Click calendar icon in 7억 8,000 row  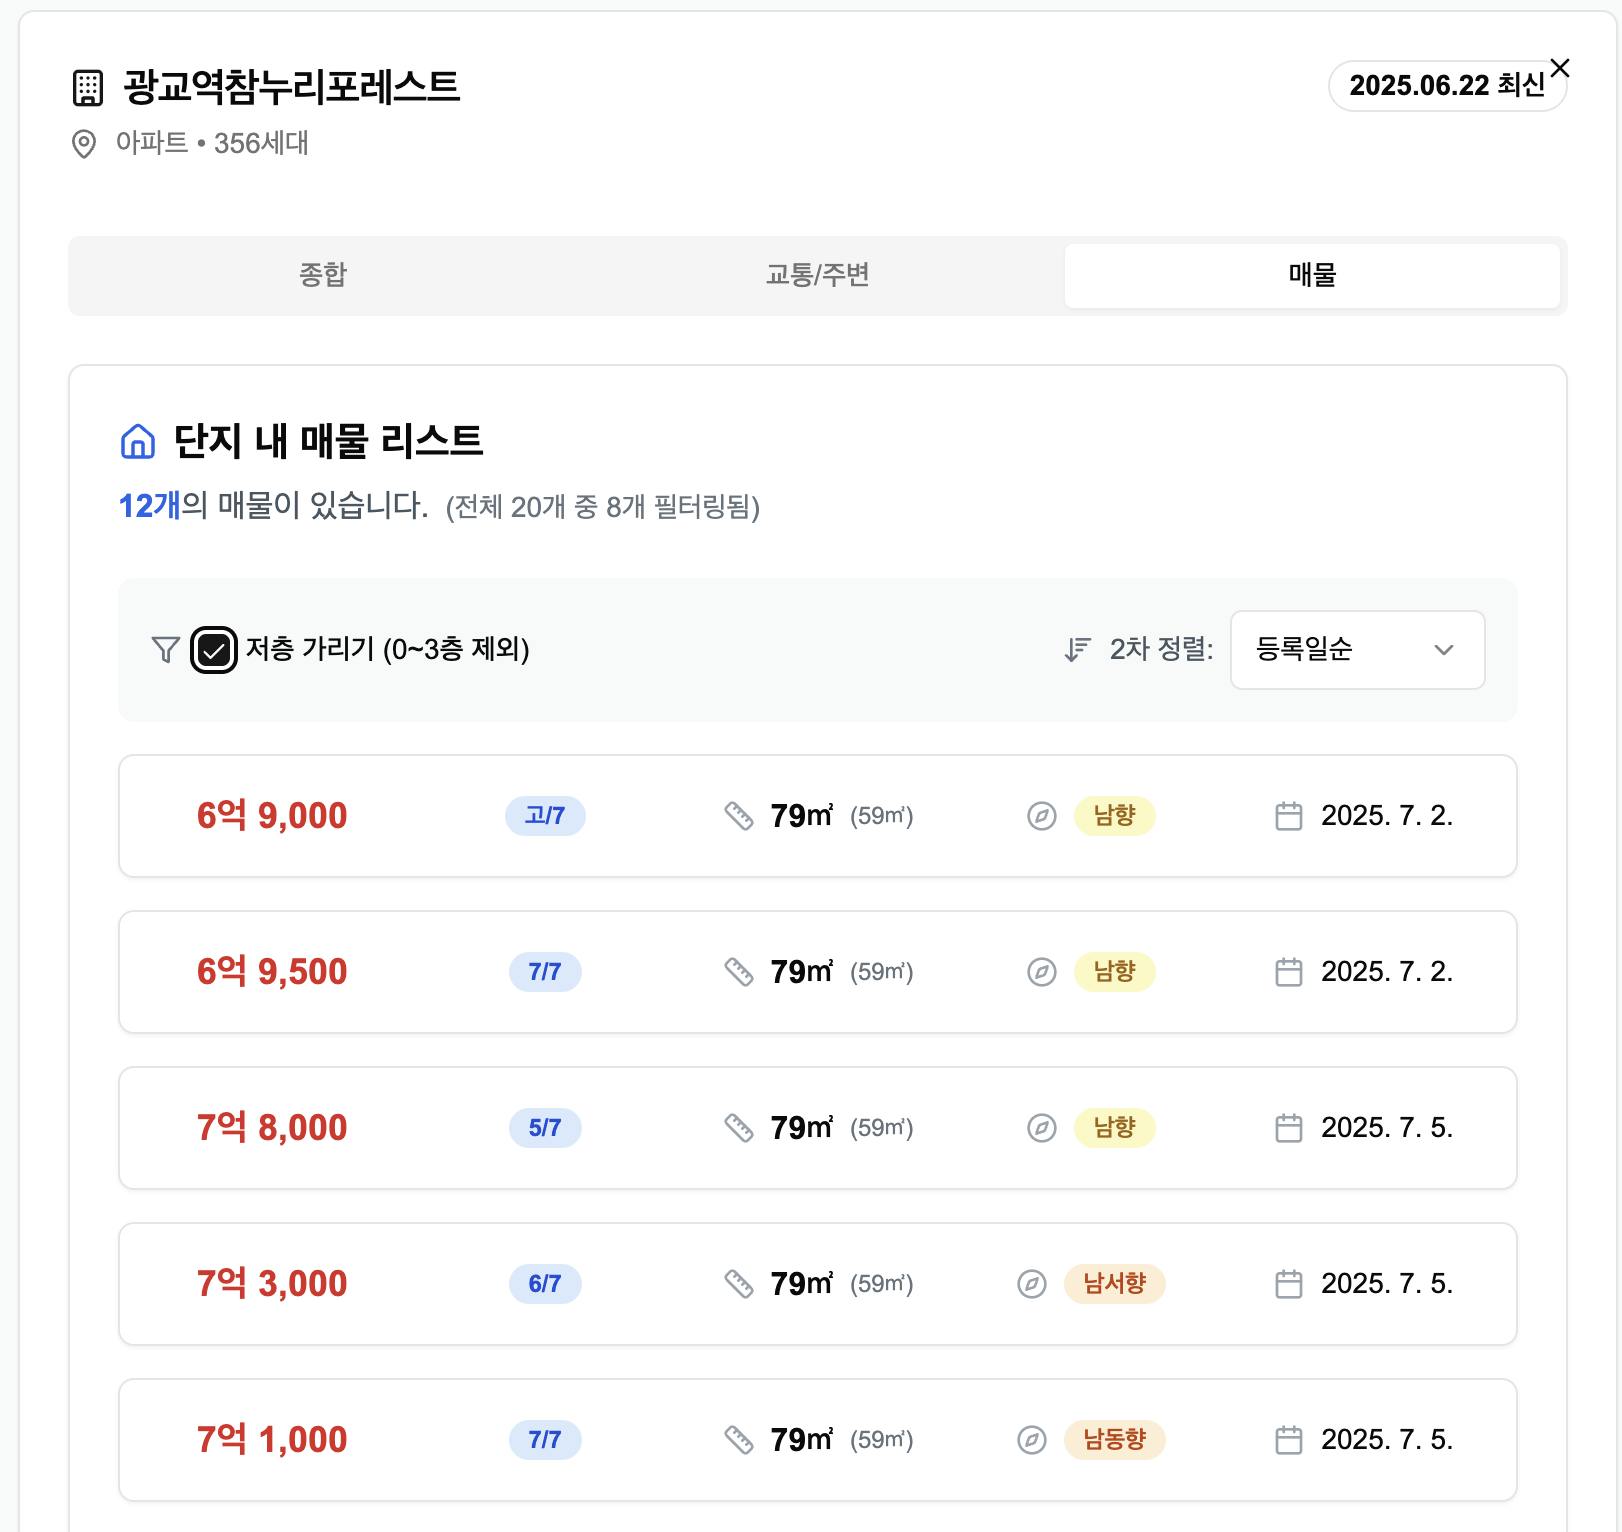point(1289,1128)
